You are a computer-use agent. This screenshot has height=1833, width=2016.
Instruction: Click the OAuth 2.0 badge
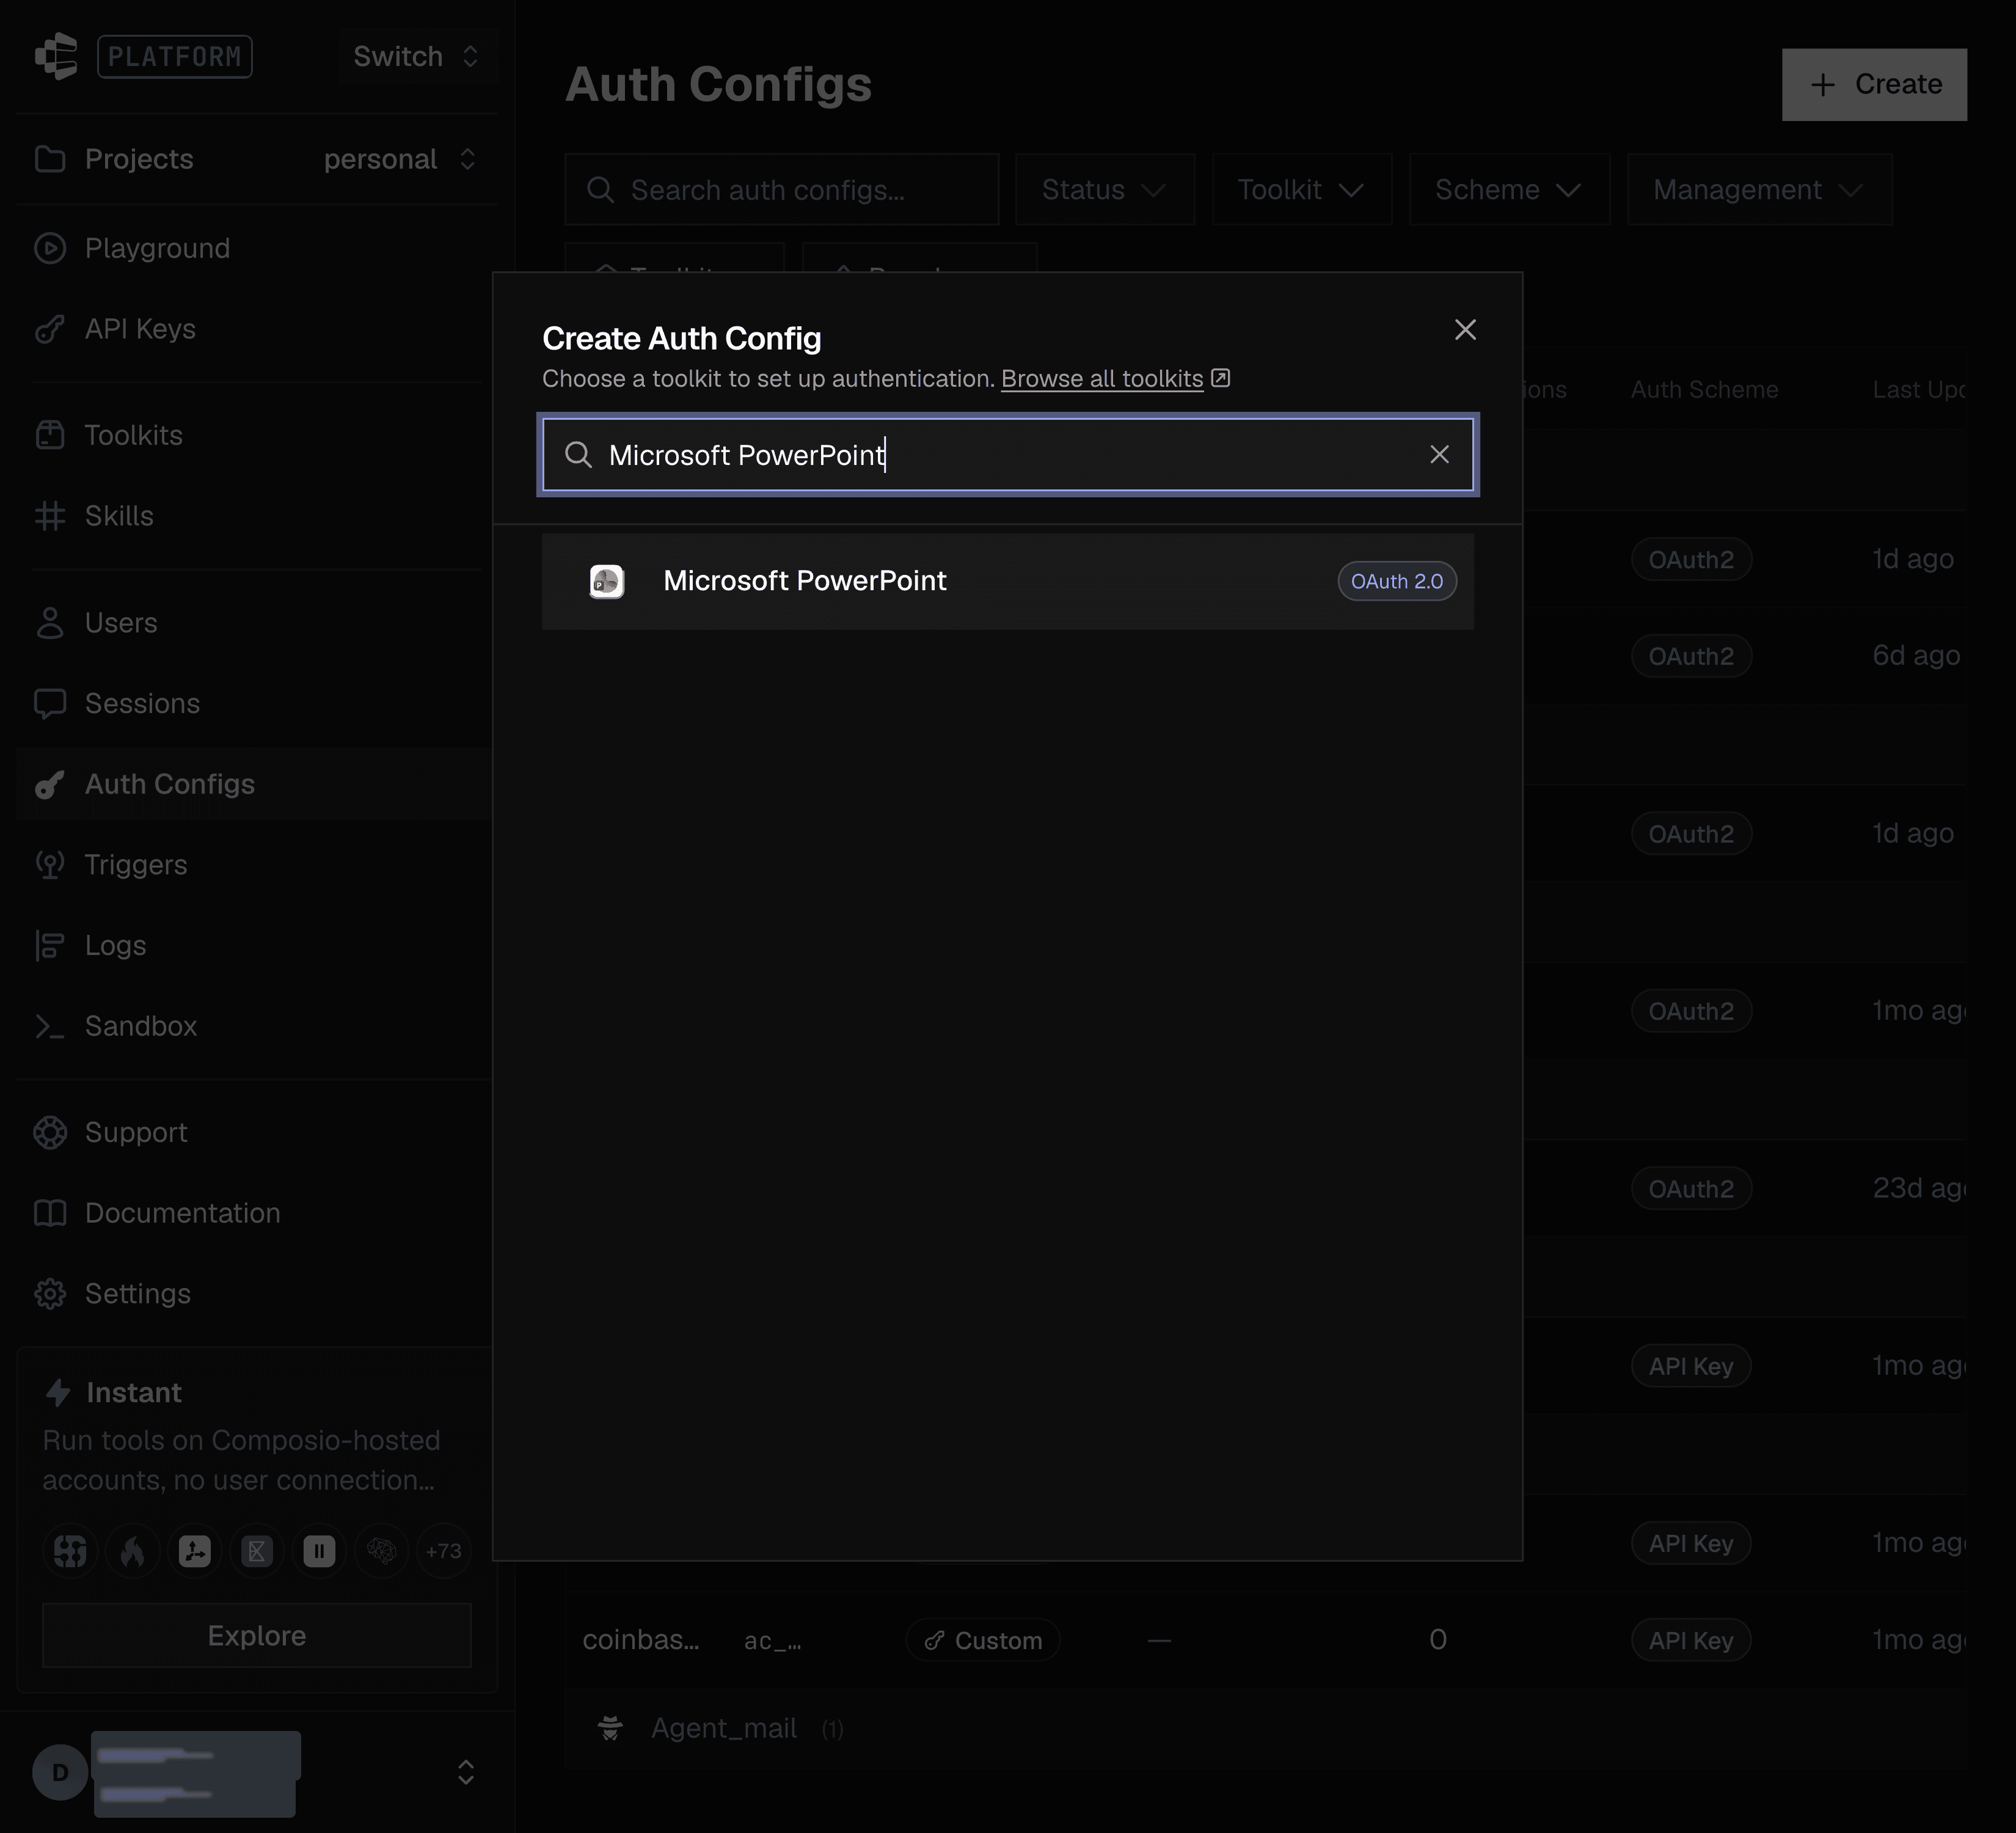[x=1396, y=581]
